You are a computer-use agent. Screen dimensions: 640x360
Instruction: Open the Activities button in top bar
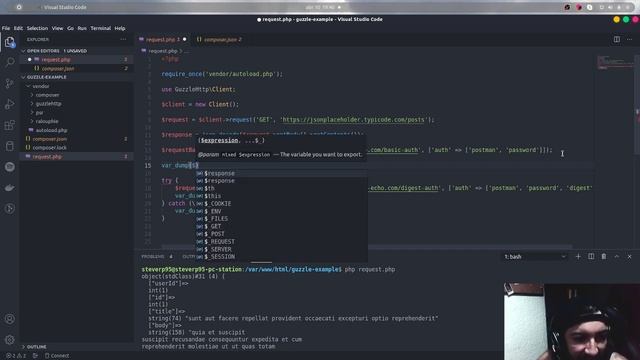pos(19,7)
